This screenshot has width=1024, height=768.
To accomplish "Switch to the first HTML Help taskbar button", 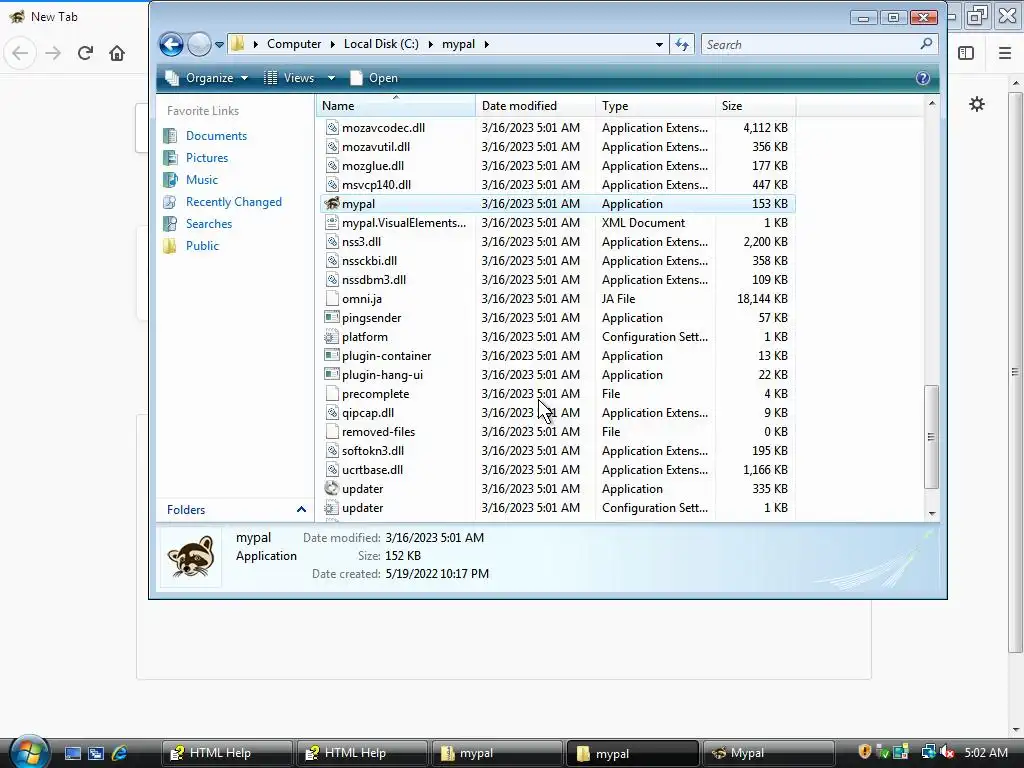I will click(227, 753).
